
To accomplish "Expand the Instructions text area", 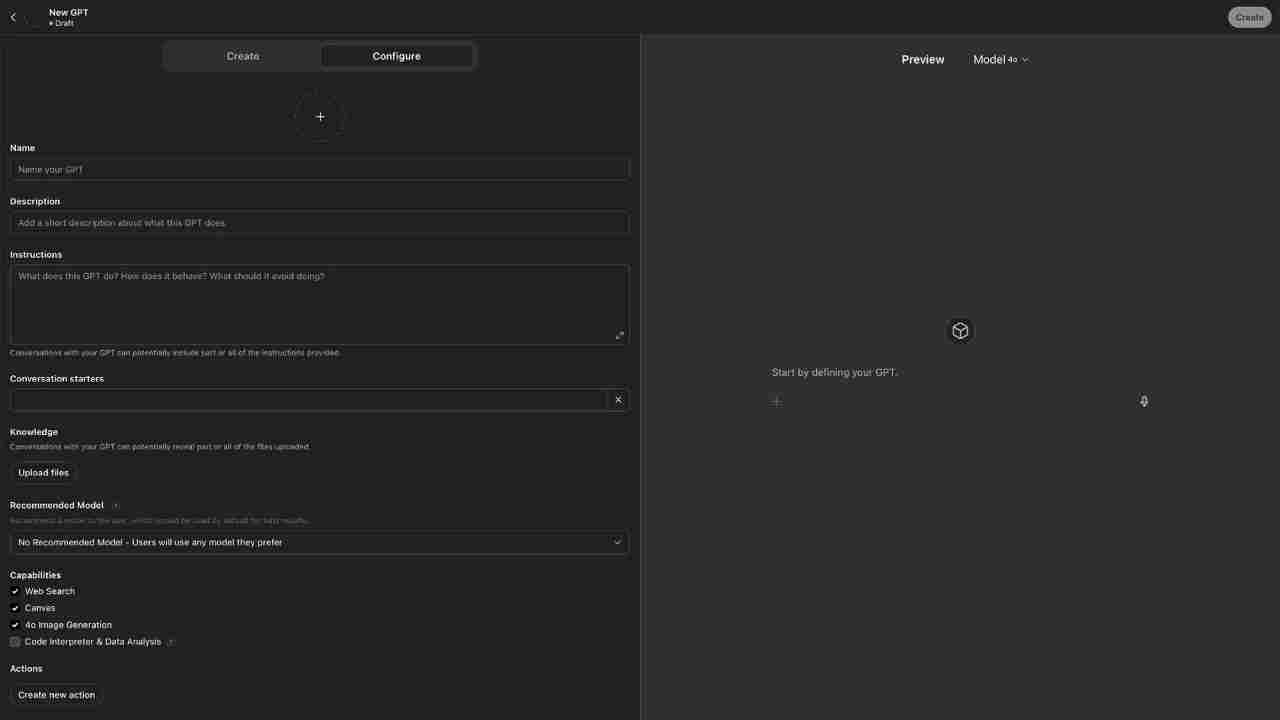I will pyautogui.click(x=619, y=335).
